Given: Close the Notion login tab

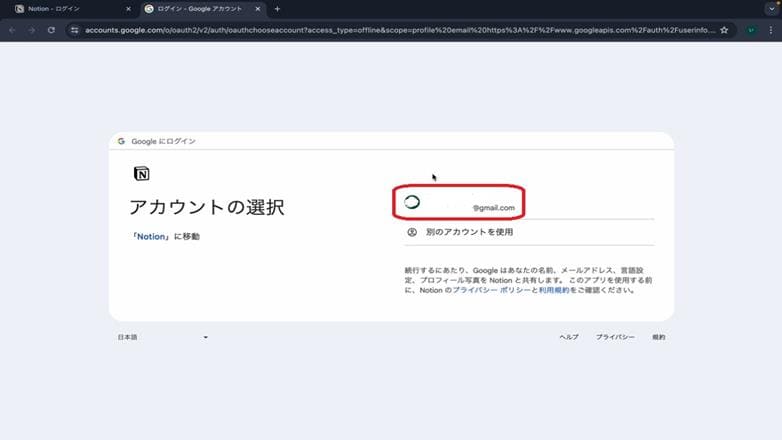Looking at the screenshot, I should coord(128,9).
